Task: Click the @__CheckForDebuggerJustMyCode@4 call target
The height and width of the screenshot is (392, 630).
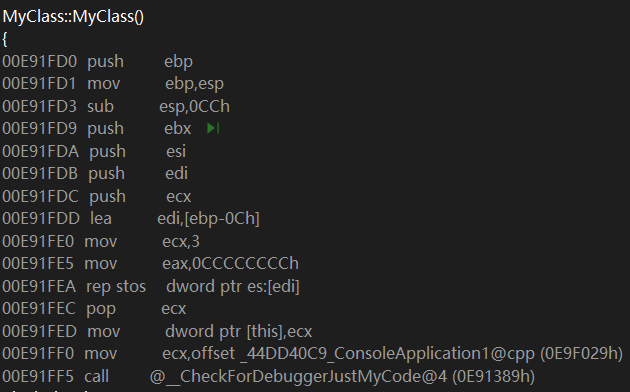Action: click(x=298, y=376)
